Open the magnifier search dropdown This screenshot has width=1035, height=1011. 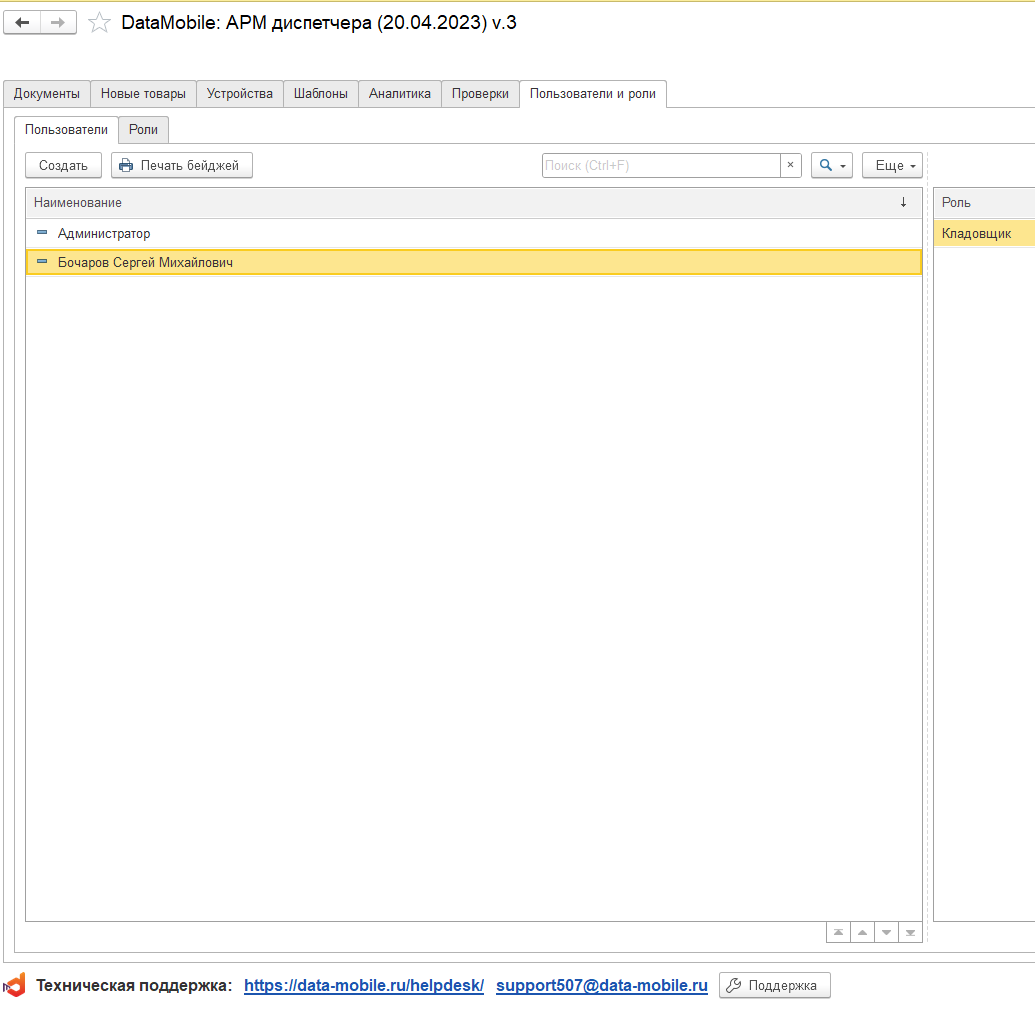[831, 165]
